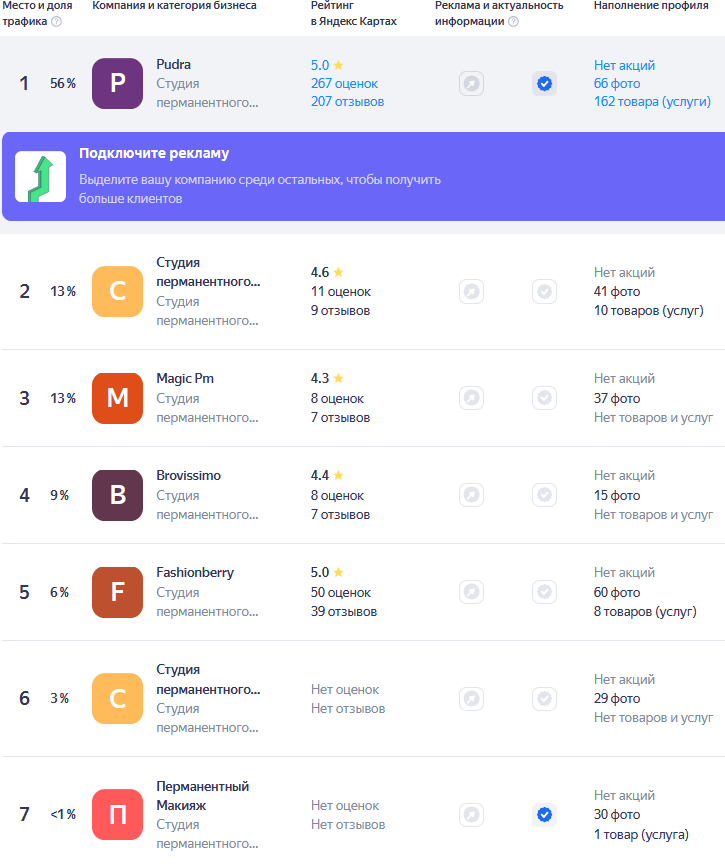725x864 pixels.
Task: Click the verification badge in row 2
Action: (544, 291)
